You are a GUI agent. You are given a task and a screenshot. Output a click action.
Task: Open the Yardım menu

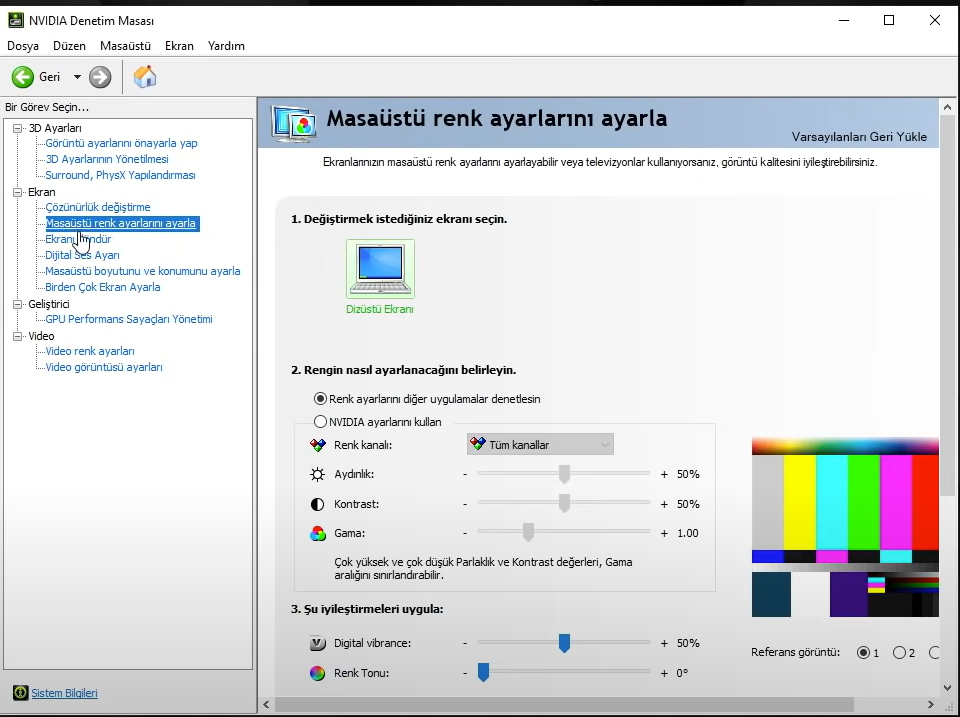[x=226, y=46]
